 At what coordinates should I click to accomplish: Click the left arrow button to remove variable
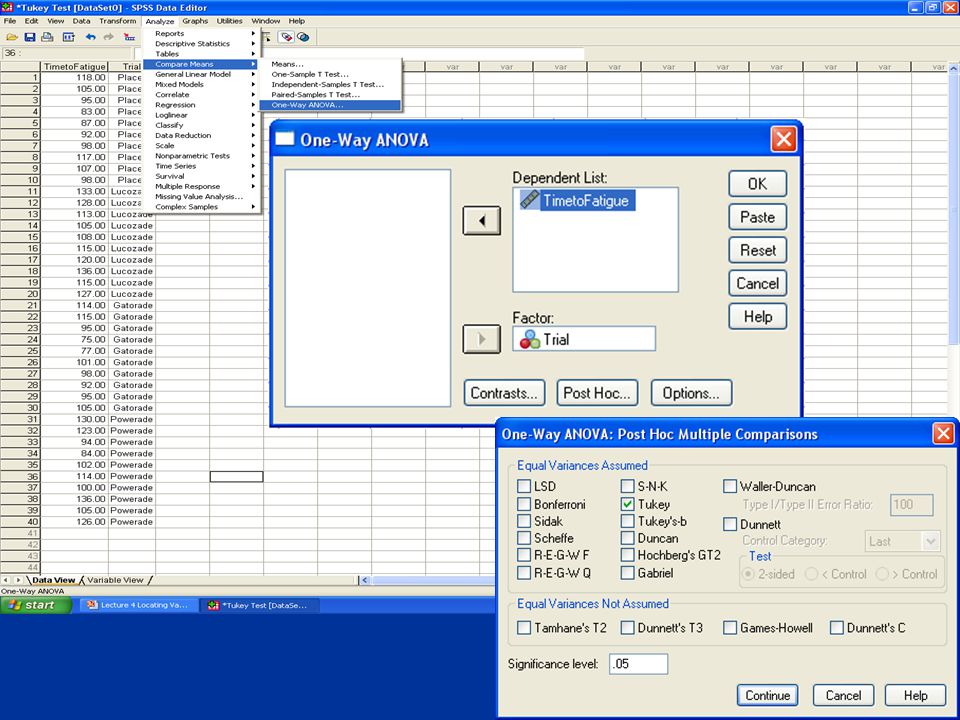click(x=481, y=220)
